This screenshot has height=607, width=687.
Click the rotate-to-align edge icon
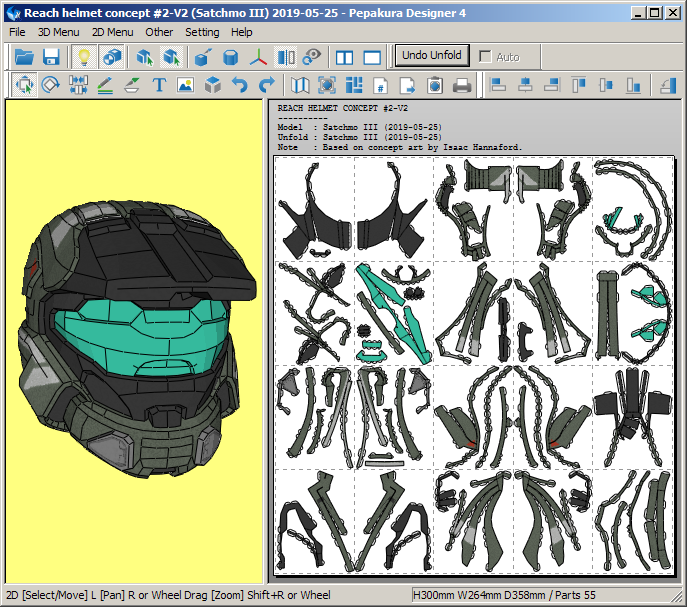pos(668,85)
